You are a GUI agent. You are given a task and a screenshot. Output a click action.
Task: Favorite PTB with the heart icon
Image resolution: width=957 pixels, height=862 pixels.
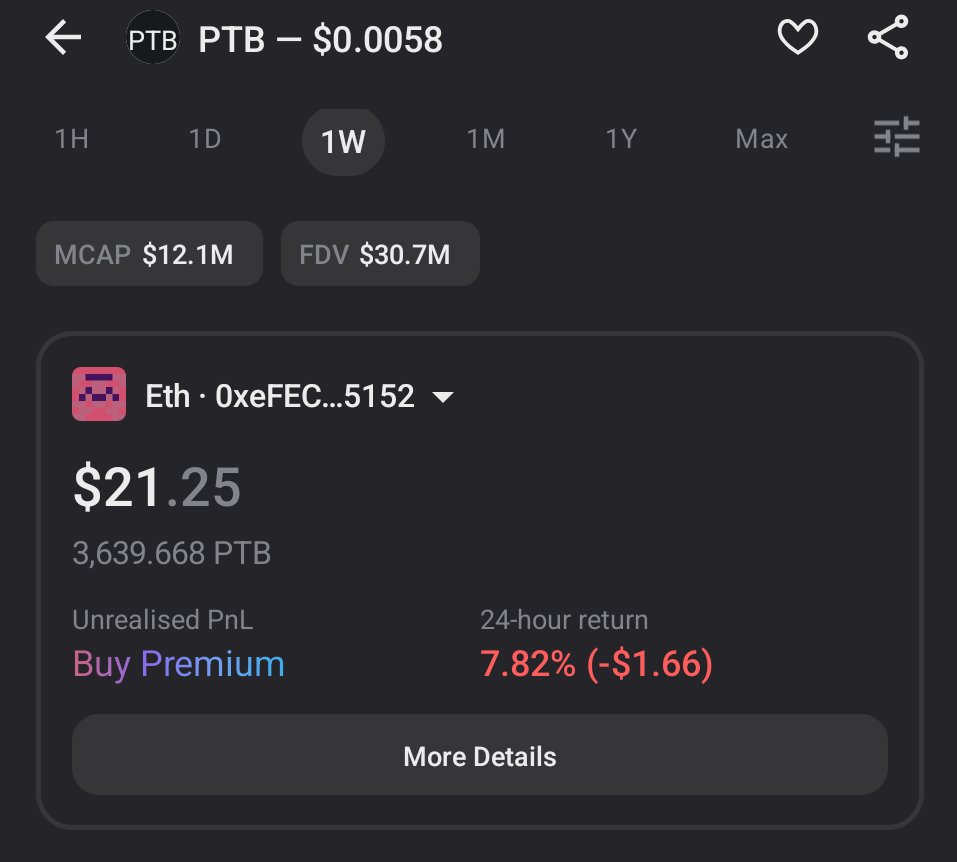(797, 38)
